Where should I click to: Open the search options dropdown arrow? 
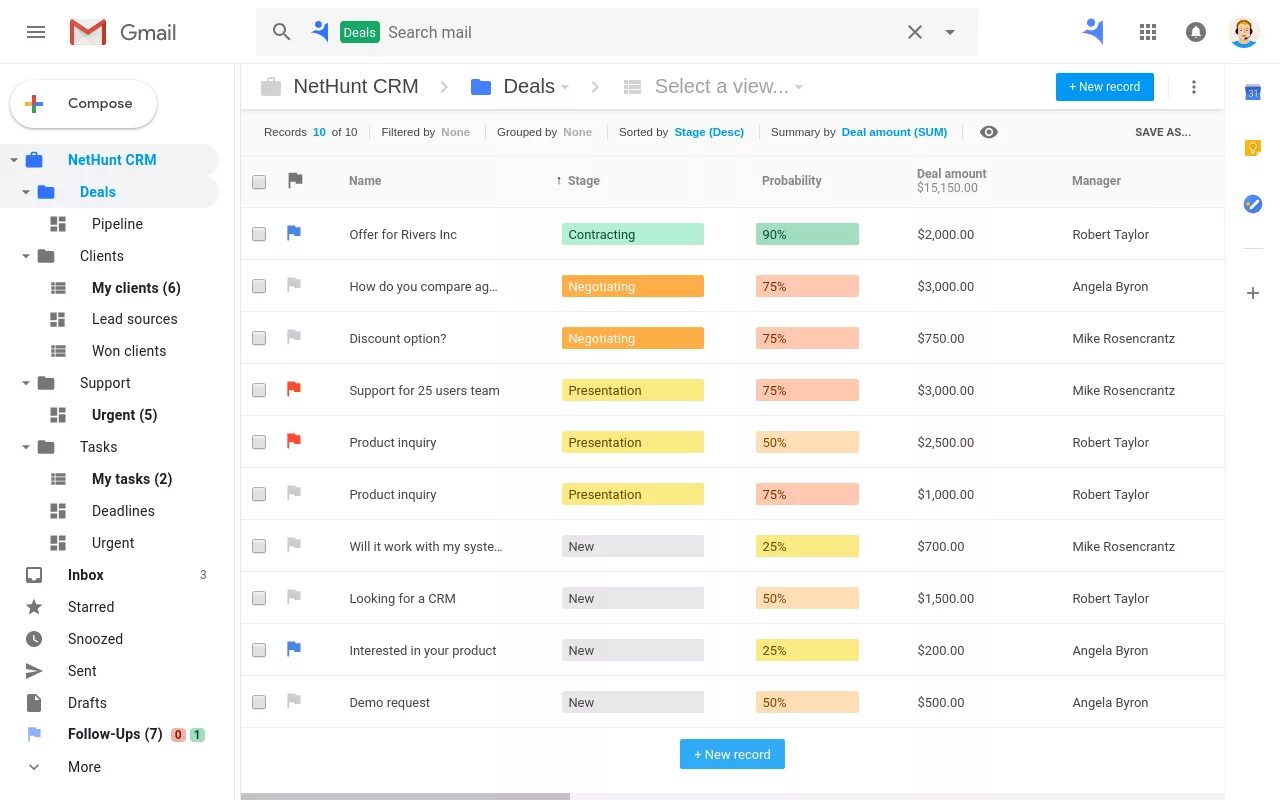click(950, 32)
